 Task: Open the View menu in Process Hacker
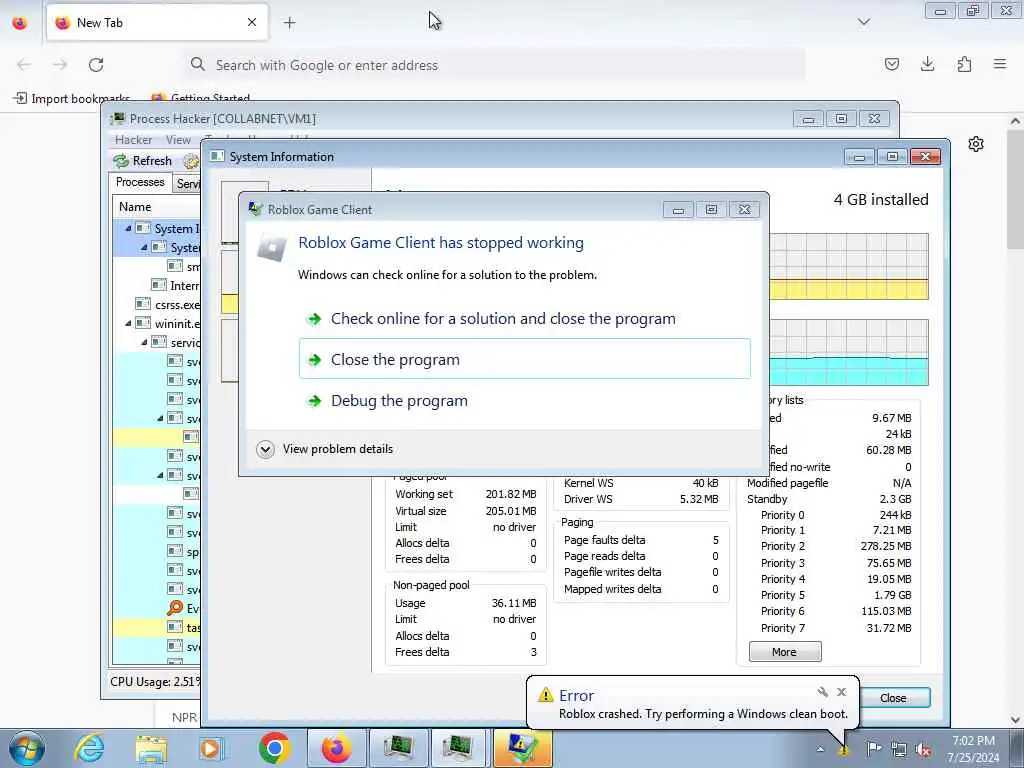178,140
